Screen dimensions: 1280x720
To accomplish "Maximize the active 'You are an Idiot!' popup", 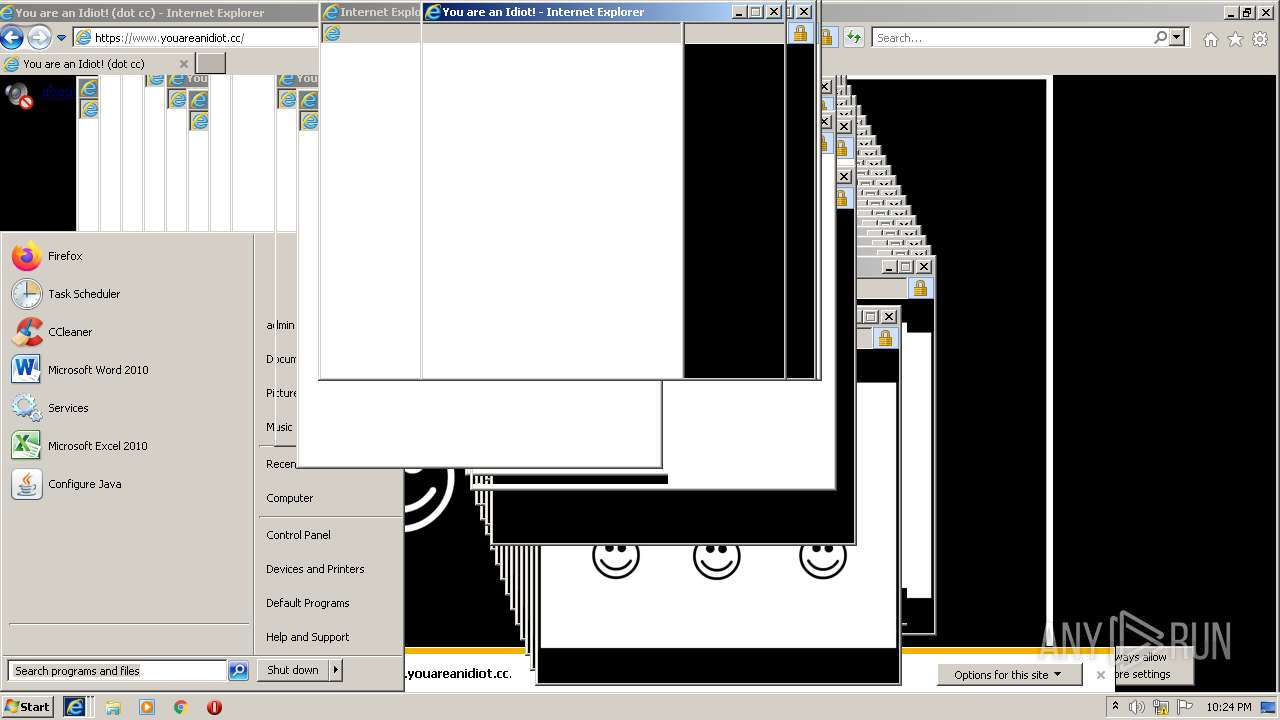I will click(x=756, y=12).
